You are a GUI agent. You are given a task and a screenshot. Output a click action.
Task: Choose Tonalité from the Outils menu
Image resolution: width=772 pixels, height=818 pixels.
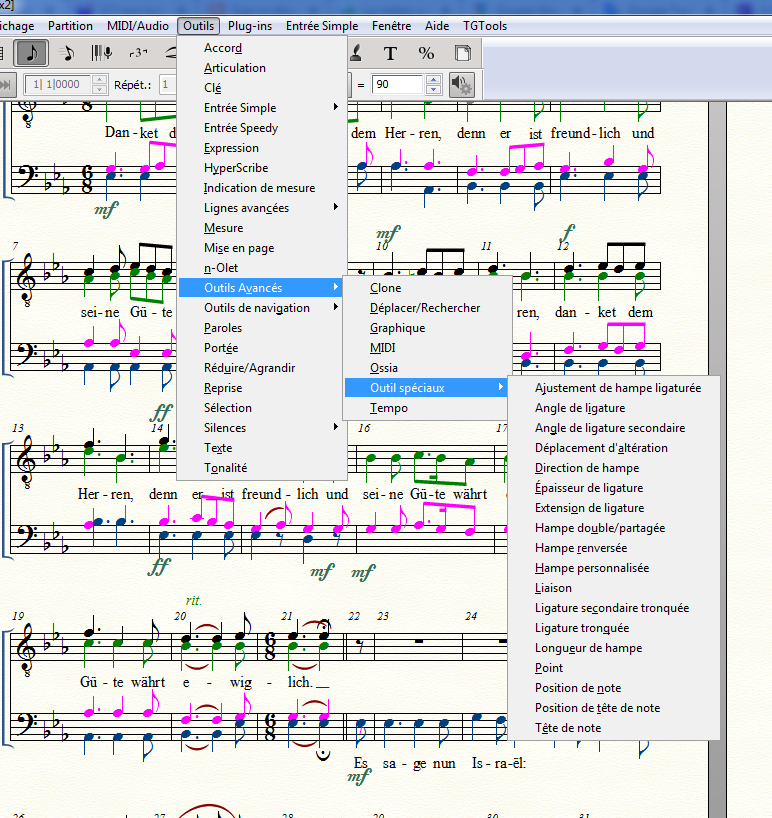[x=225, y=468]
